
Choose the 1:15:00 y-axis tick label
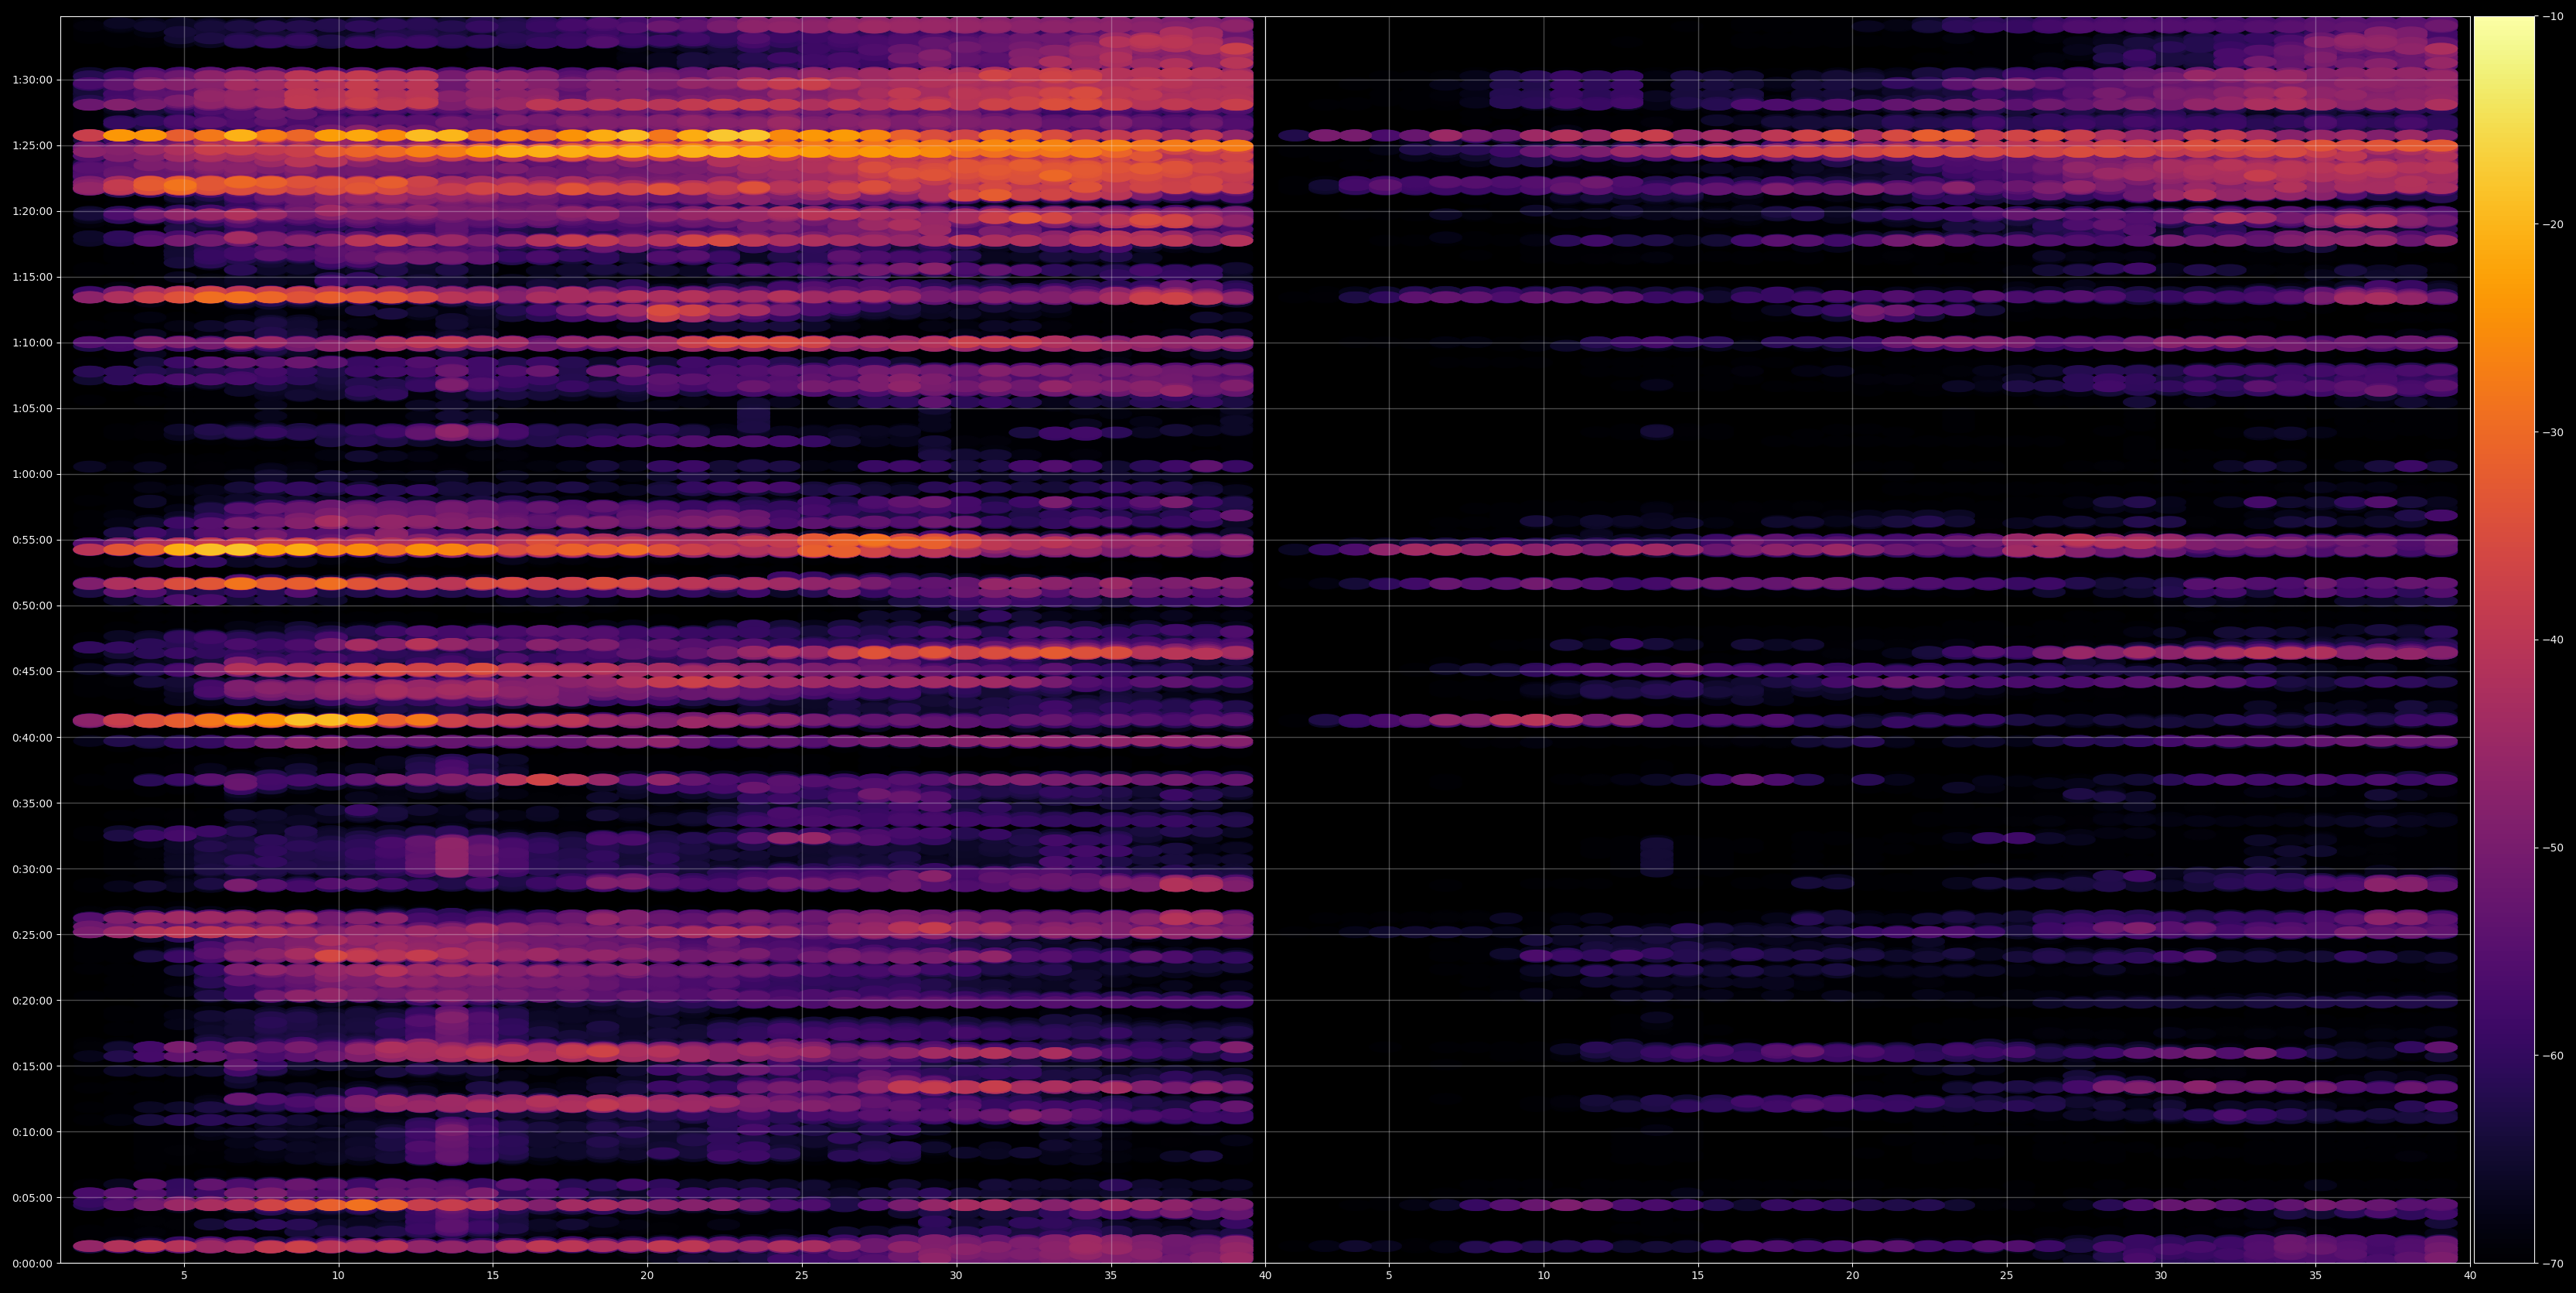point(32,277)
